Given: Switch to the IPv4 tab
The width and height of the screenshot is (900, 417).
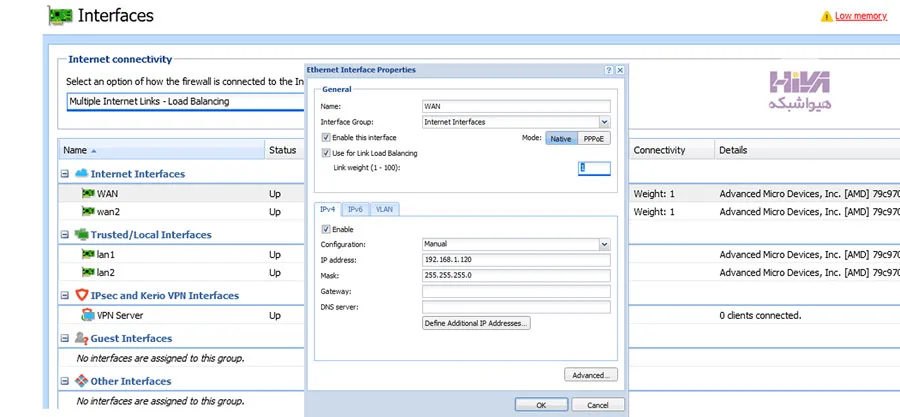Looking at the screenshot, I should 327,209.
